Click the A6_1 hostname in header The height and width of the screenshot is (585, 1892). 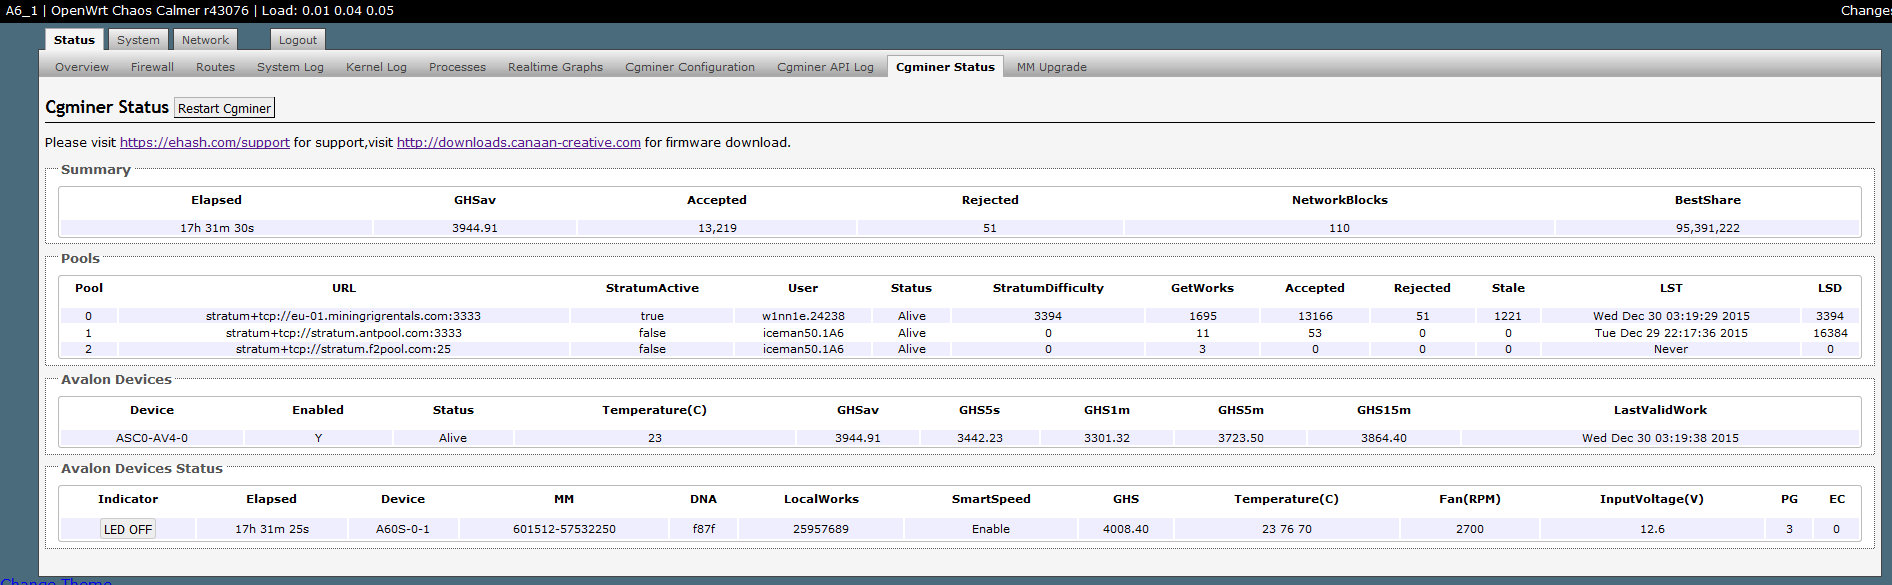(21, 11)
